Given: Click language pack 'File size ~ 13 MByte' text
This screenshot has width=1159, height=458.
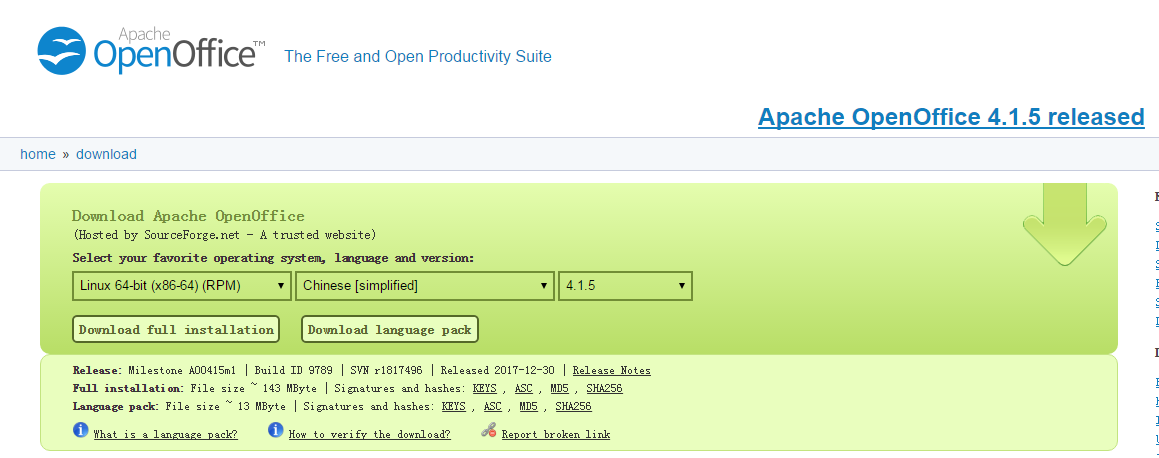Looking at the screenshot, I should coord(227,406).
